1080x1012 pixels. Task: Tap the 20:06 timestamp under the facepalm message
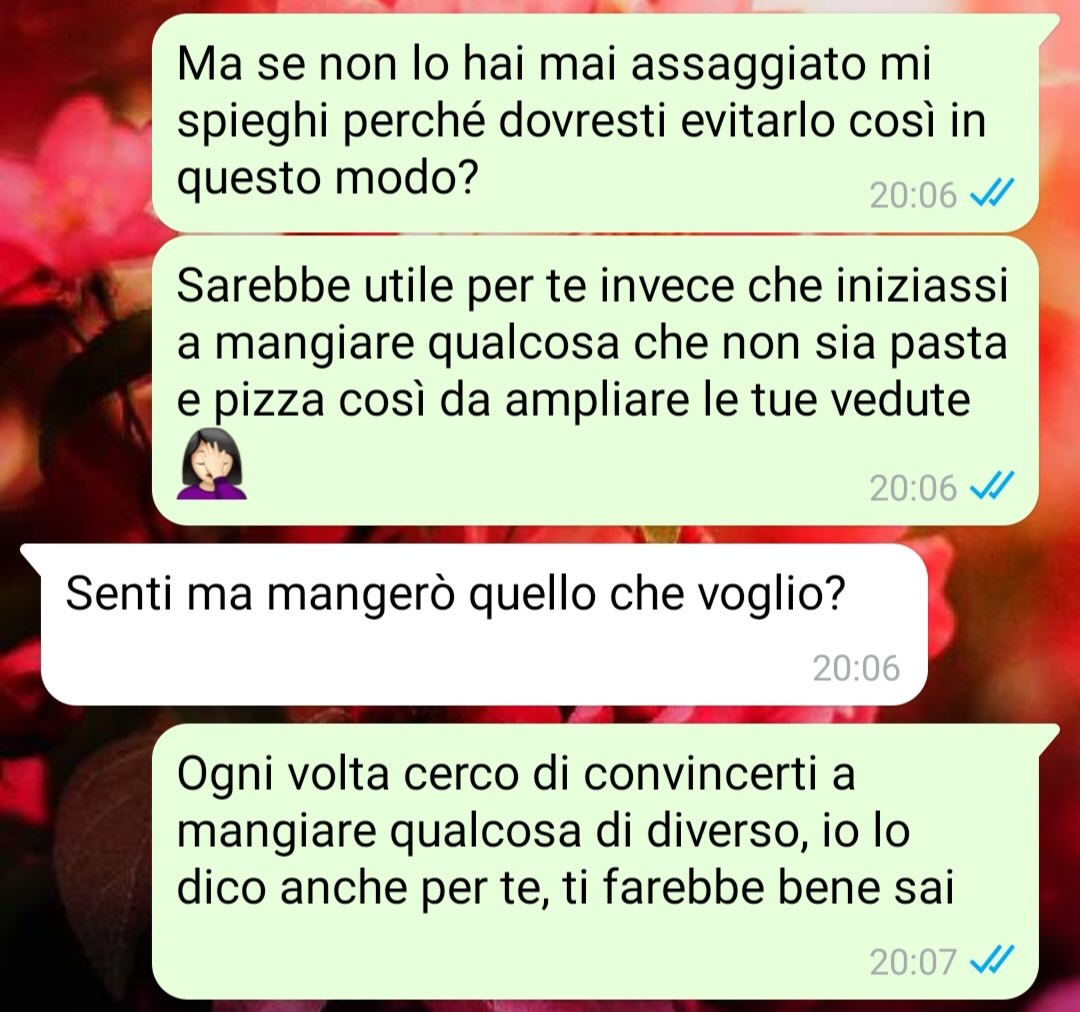(x=913, y=488)
